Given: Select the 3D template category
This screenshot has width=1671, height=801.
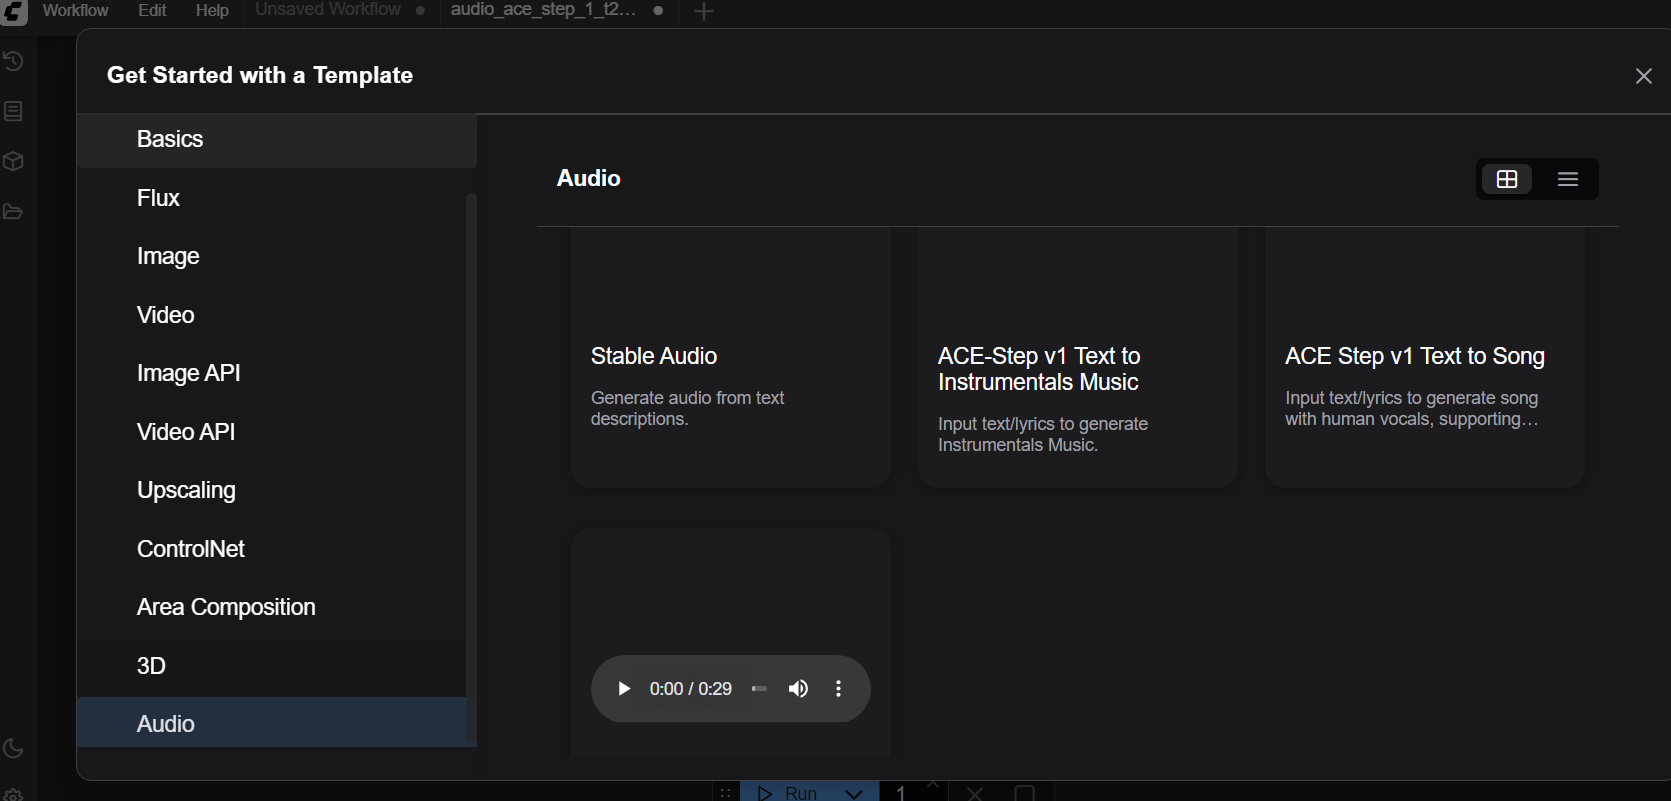Looking at the screenshot, I should 271,666.
